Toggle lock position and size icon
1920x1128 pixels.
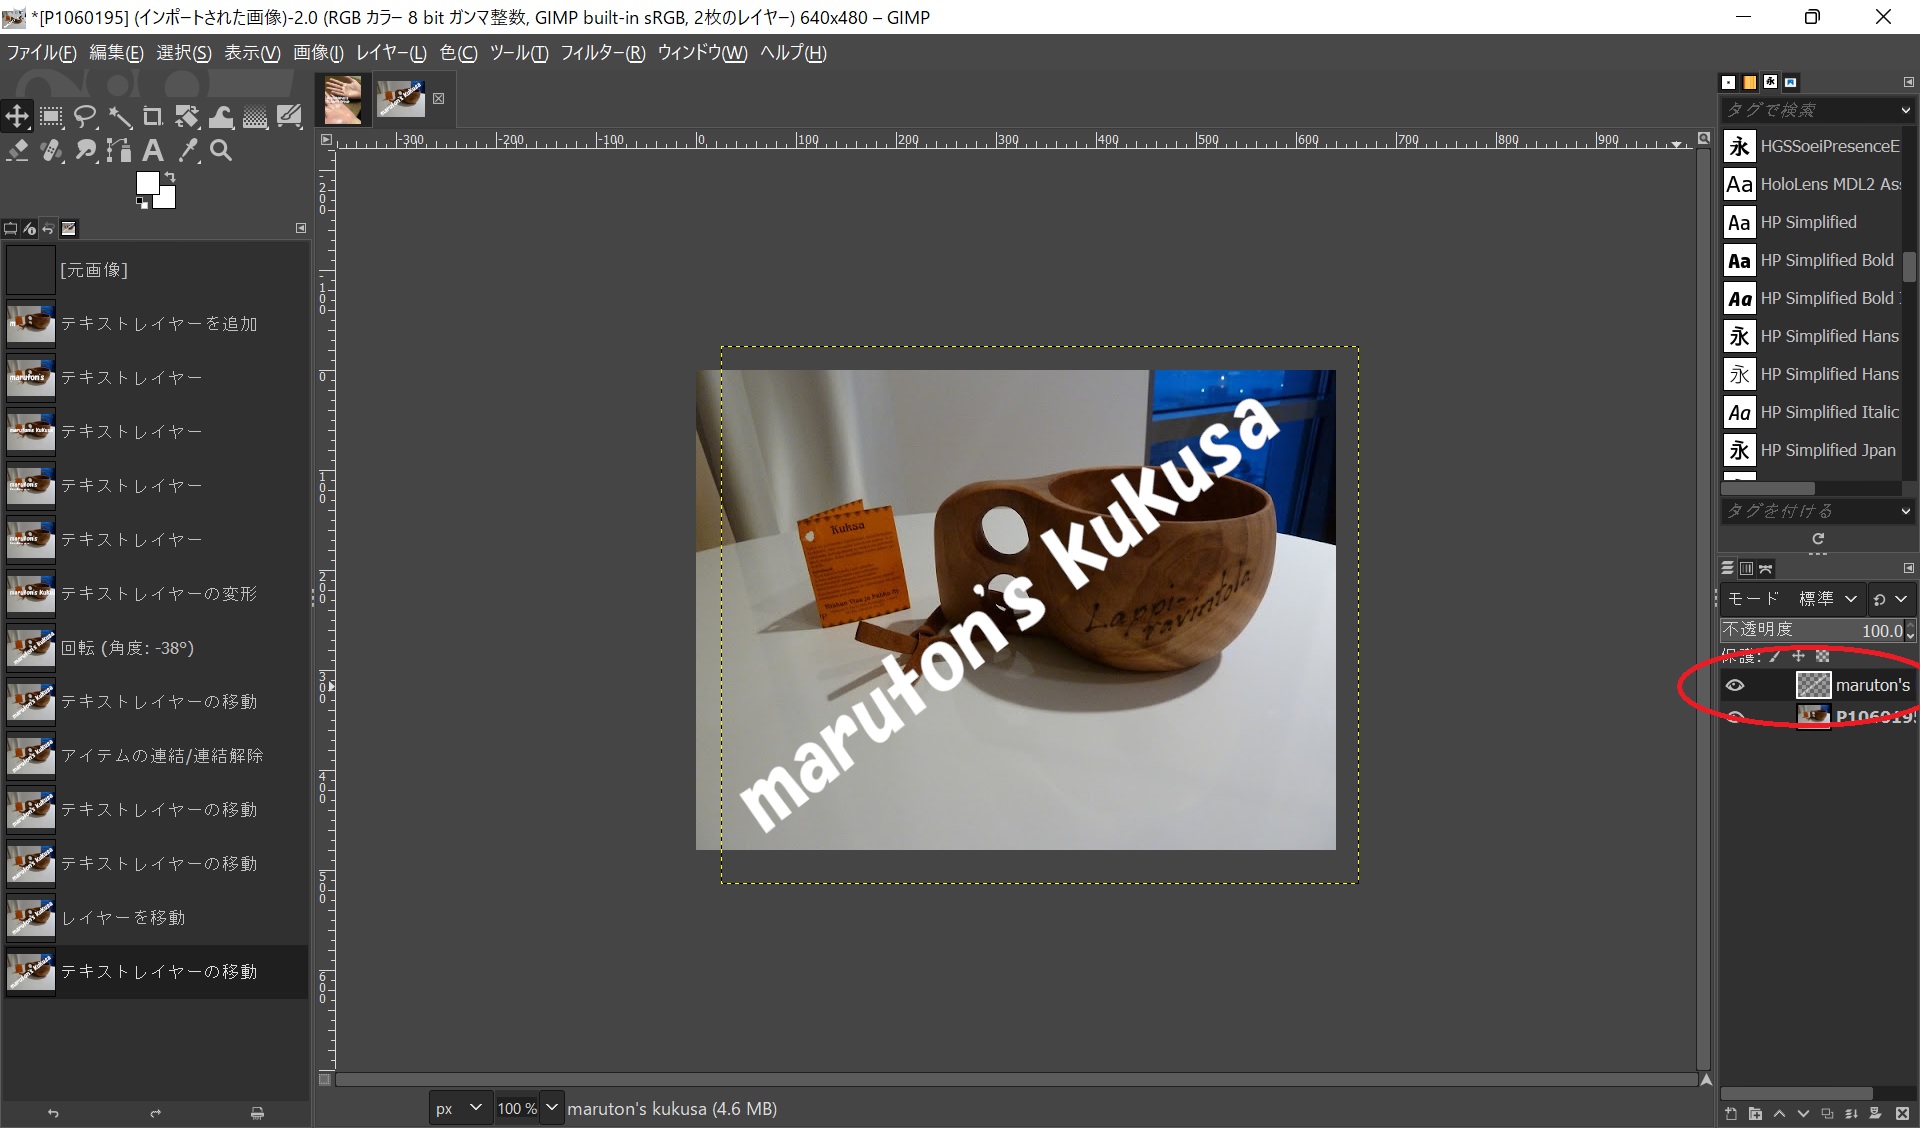coord(1798,656)
